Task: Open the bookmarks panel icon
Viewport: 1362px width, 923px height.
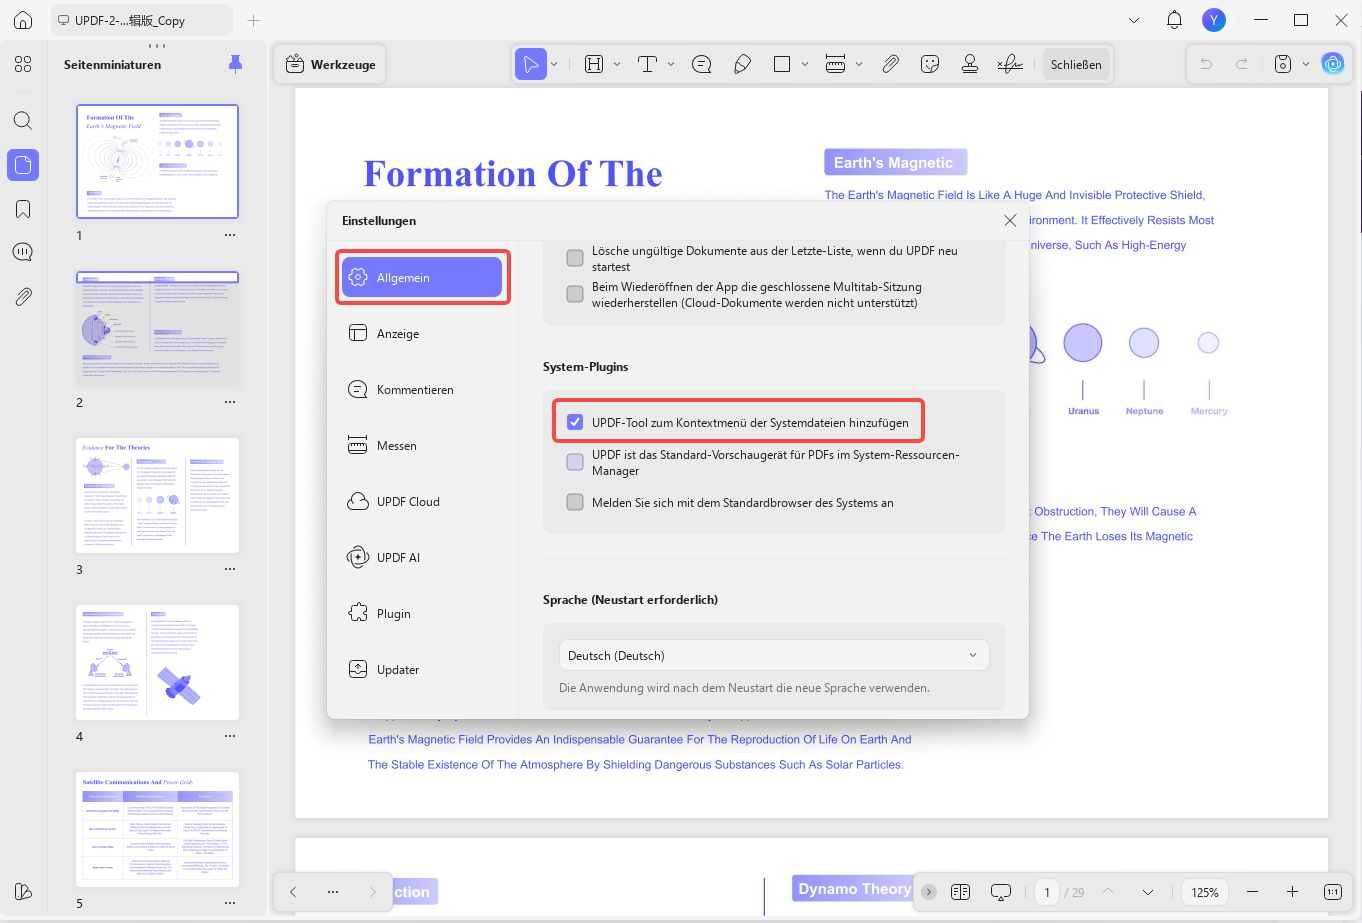Action: pos(23,209)
